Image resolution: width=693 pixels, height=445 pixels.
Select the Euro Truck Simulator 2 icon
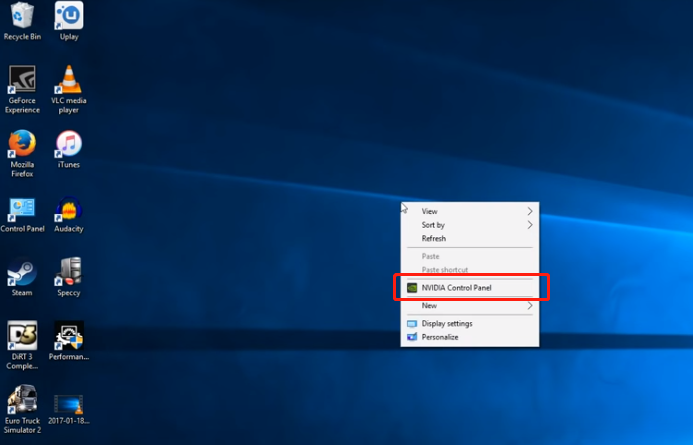coord(22,409)
